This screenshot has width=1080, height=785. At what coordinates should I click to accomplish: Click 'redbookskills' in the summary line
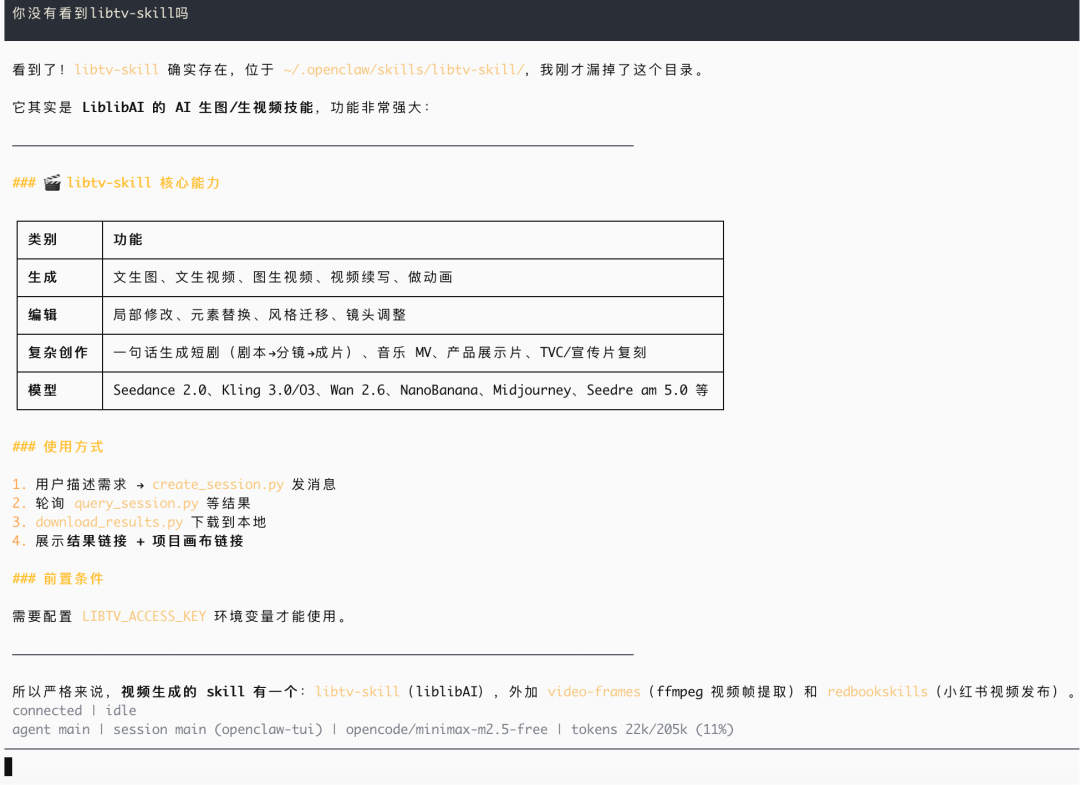pos(878,692)
